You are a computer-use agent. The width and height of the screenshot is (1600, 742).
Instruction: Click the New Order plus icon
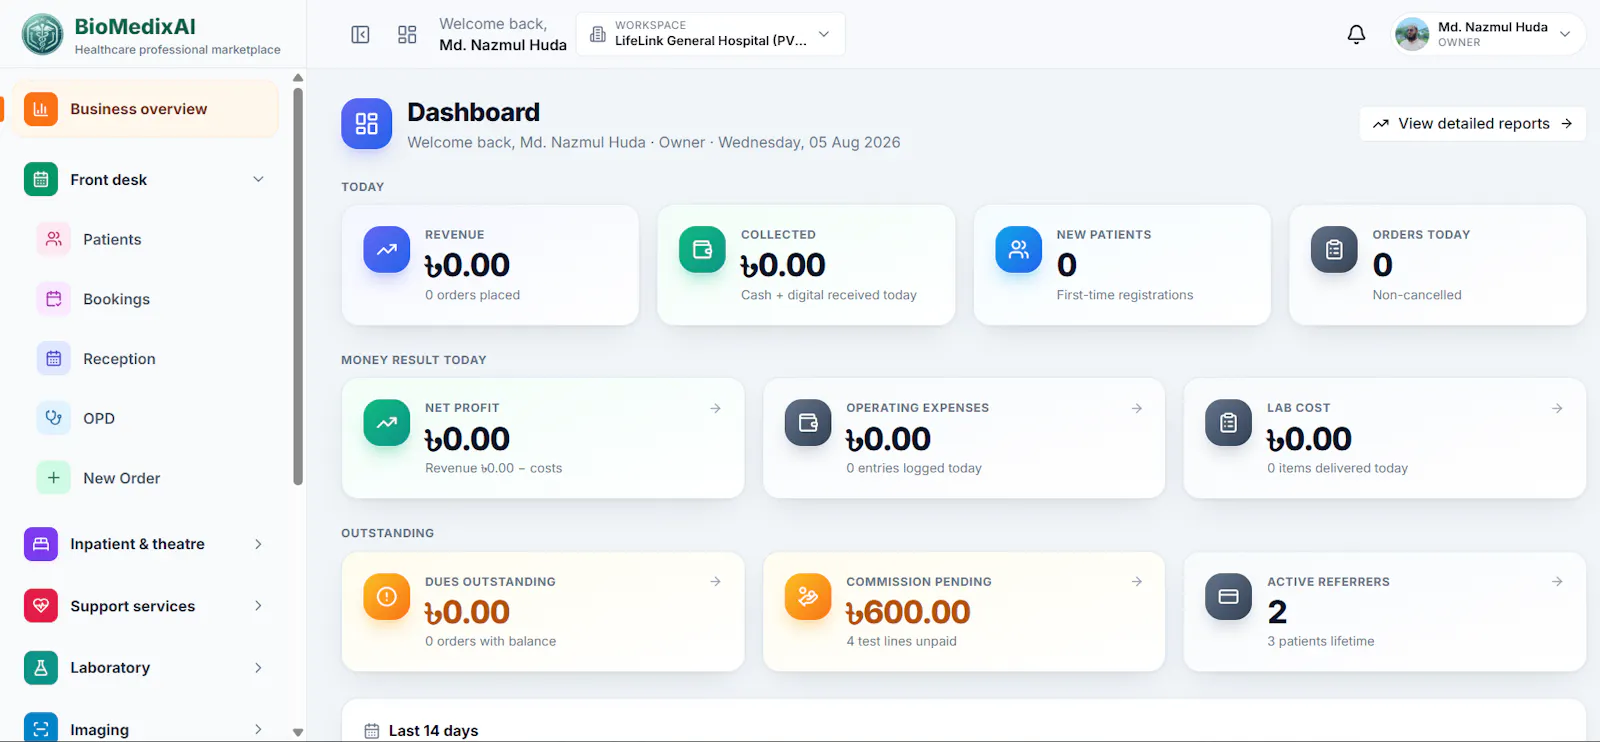point(54,478)
